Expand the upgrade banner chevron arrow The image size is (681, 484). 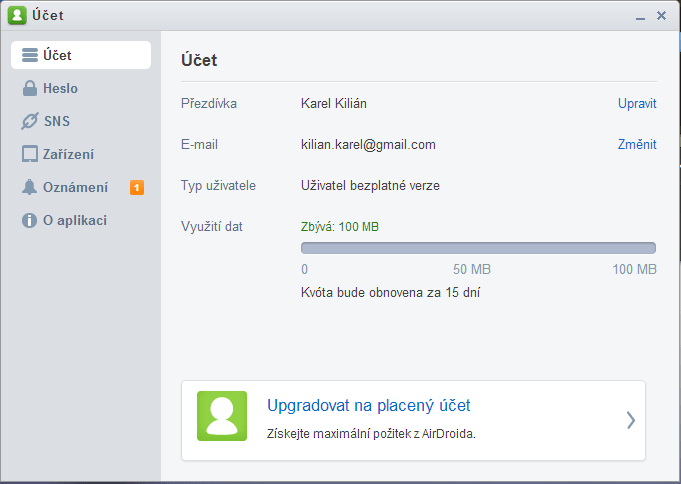pyautogui.click(x=631, y=420)
